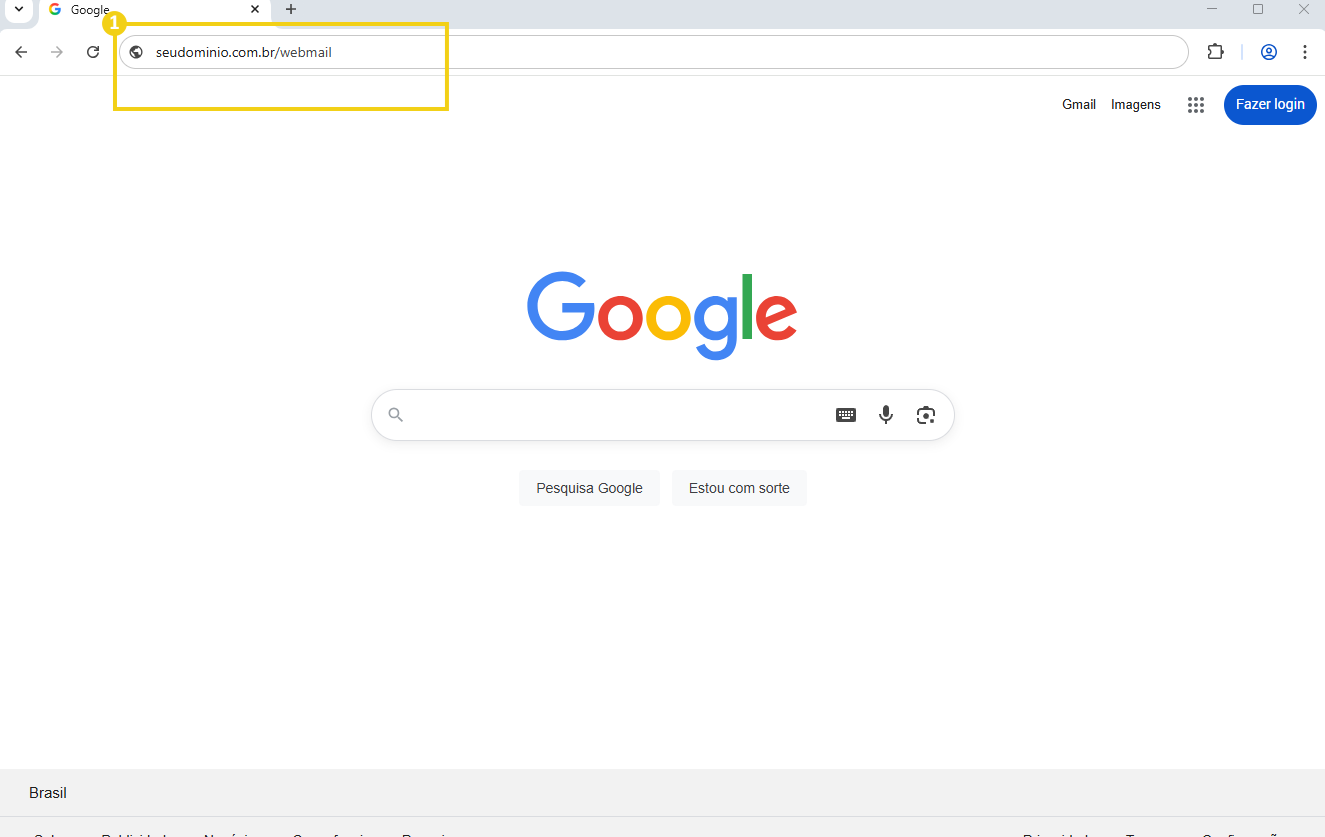The image size is (1325, 837).
Task: Go back with the back arrow
Action: tap(21, 52)
